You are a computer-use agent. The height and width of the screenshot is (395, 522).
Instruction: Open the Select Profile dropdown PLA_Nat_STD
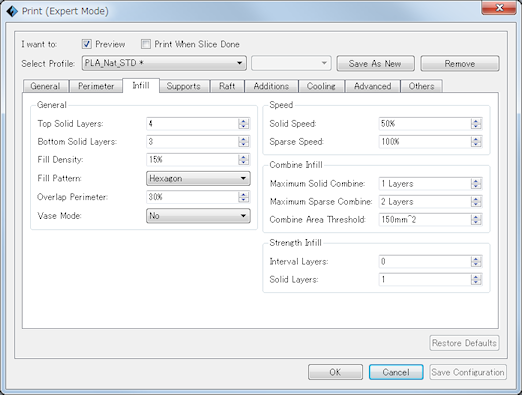[164, 63]
